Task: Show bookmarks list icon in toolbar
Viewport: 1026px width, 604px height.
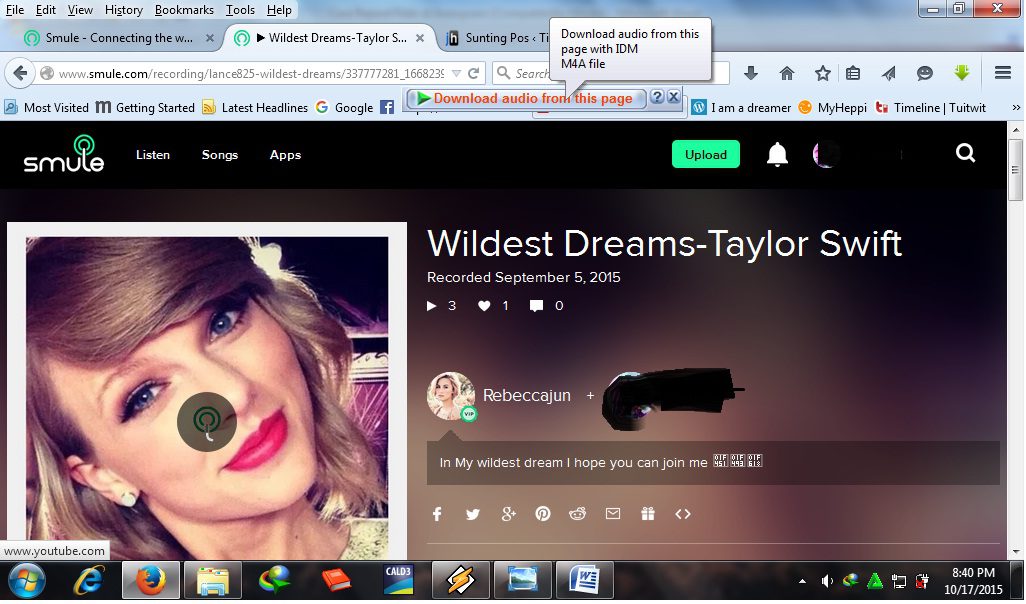Action: (853, 73)
